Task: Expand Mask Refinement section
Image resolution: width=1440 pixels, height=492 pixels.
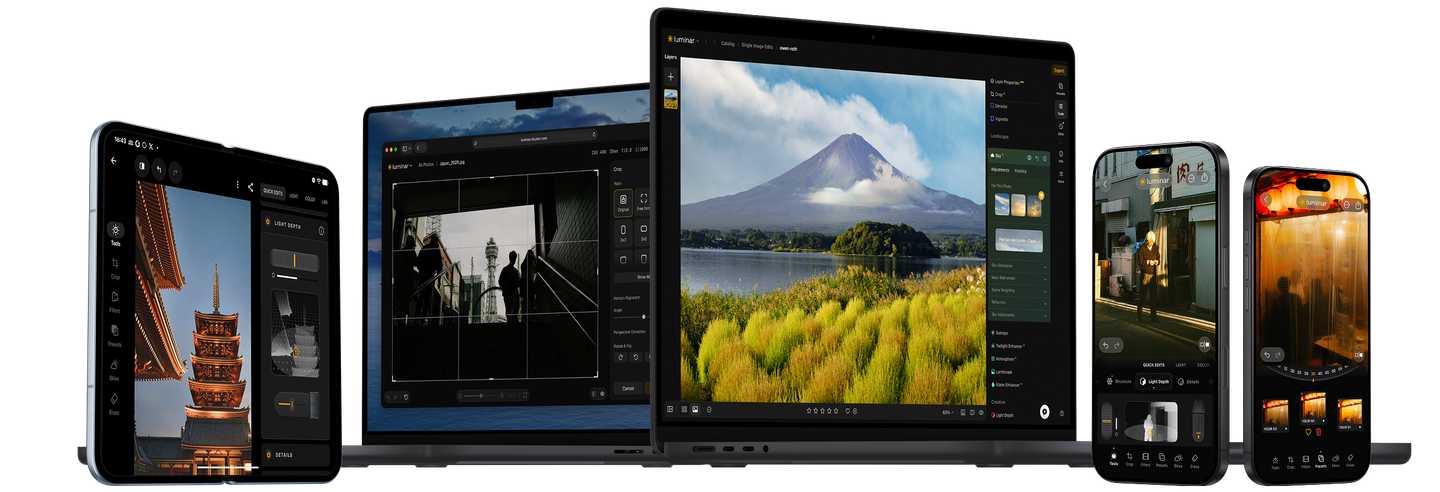Action: pyautogui.click(x=1018, y=277)
